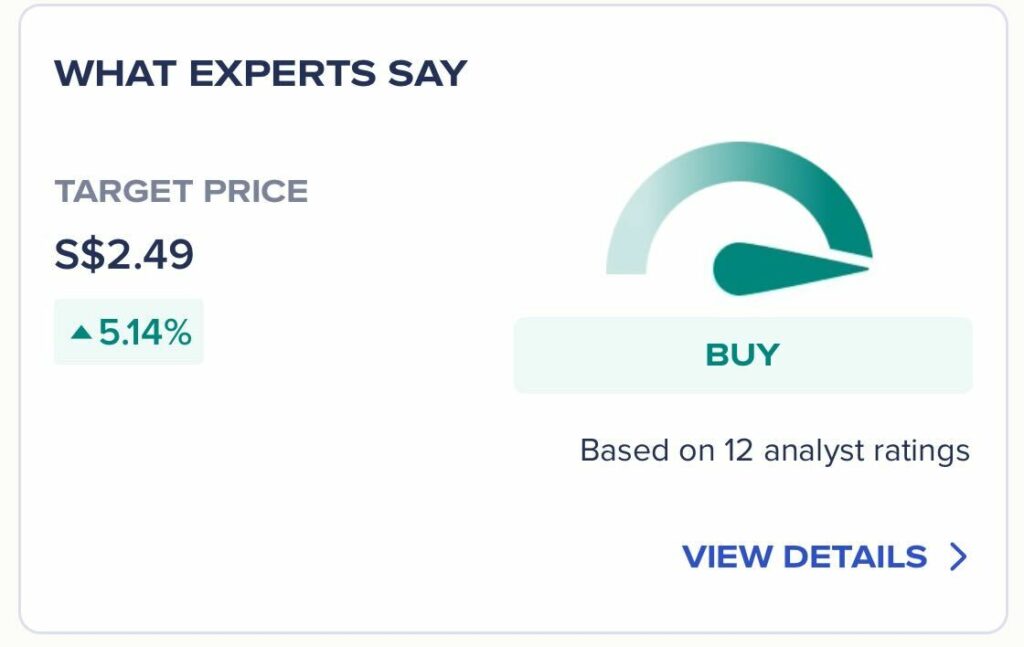Click the WHAT EXPERTS SAY heading

click(260, 73)
